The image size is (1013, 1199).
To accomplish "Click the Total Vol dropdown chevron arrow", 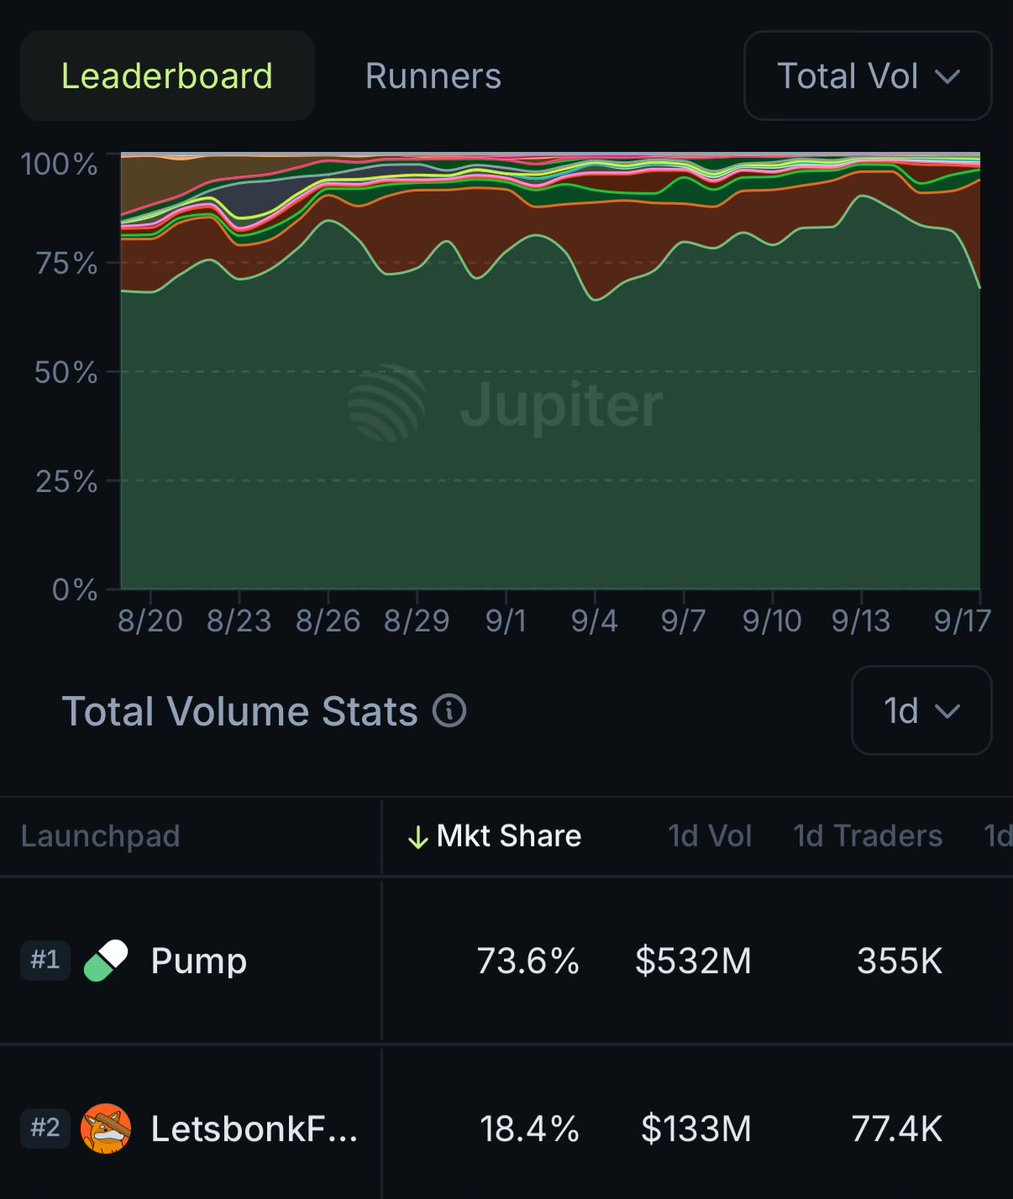I will [947, 76].
